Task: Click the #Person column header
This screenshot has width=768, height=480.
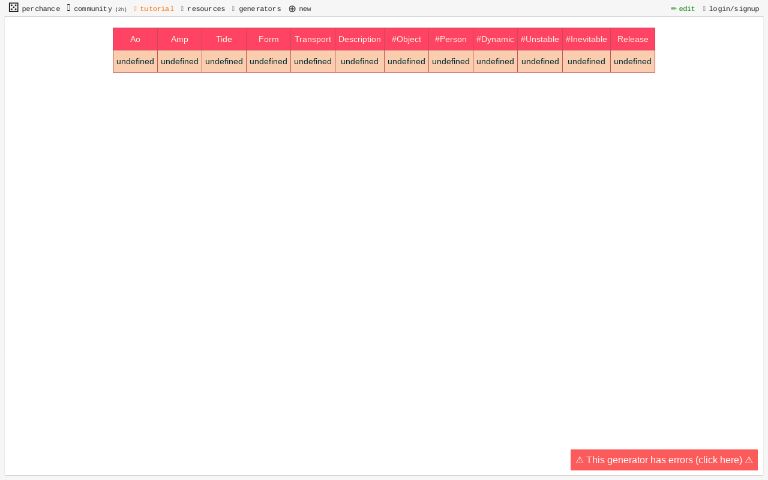Action: 450,39
